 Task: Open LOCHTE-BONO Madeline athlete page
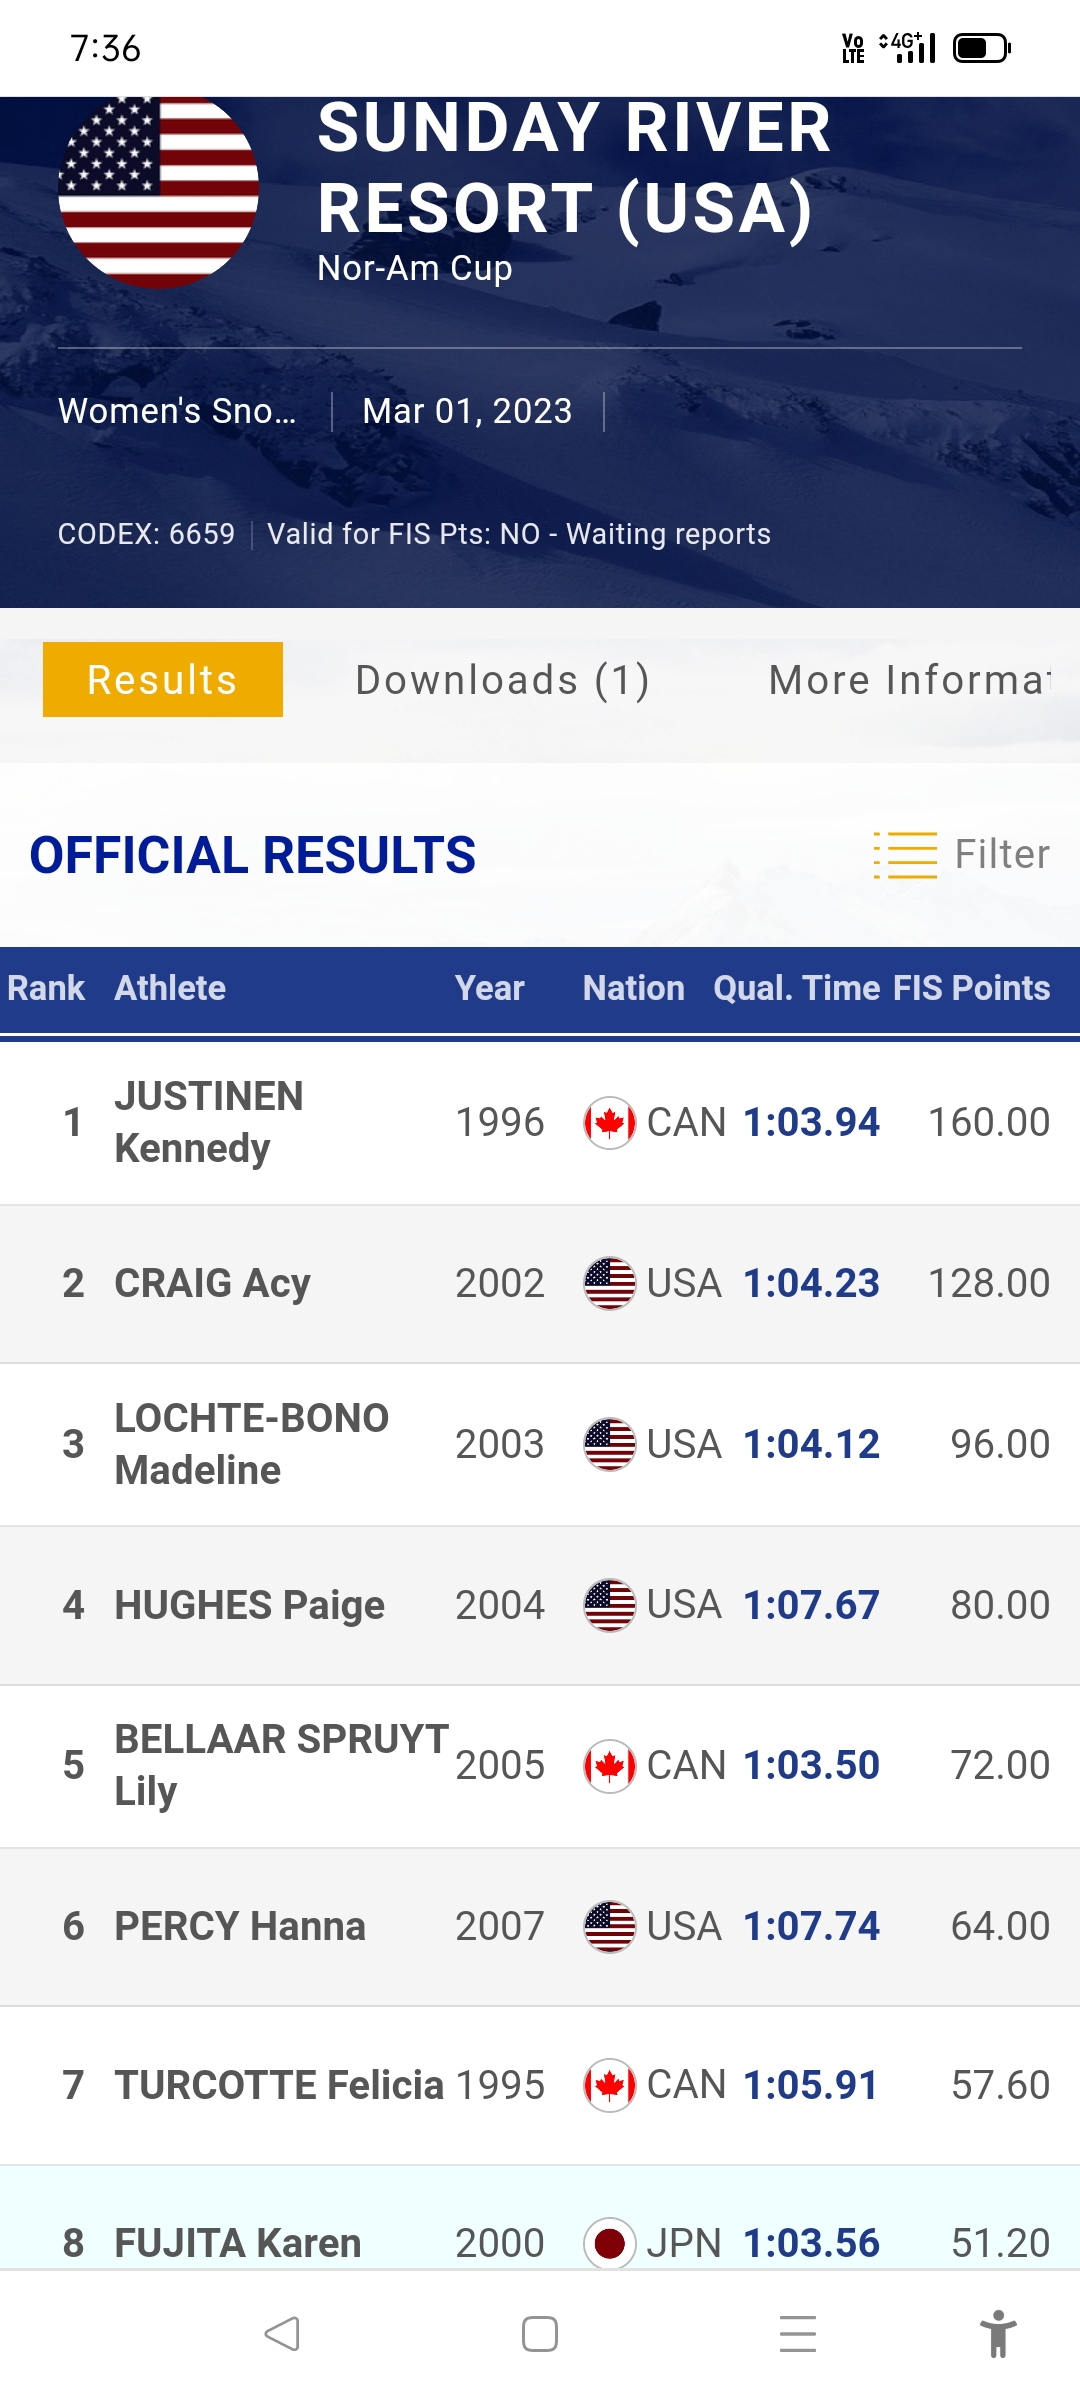pos(251,1444)
